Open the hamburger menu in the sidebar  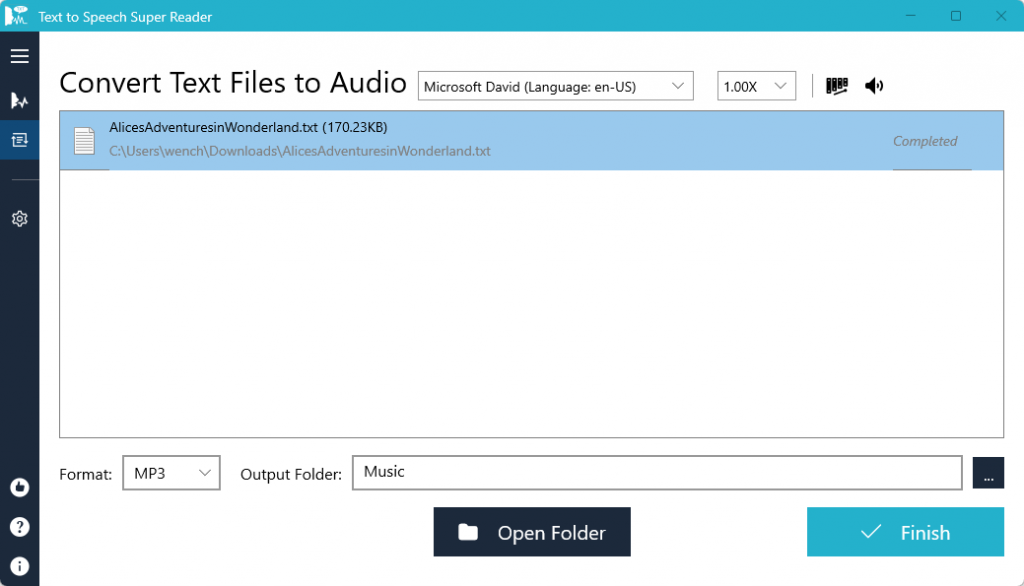point(20,56)
